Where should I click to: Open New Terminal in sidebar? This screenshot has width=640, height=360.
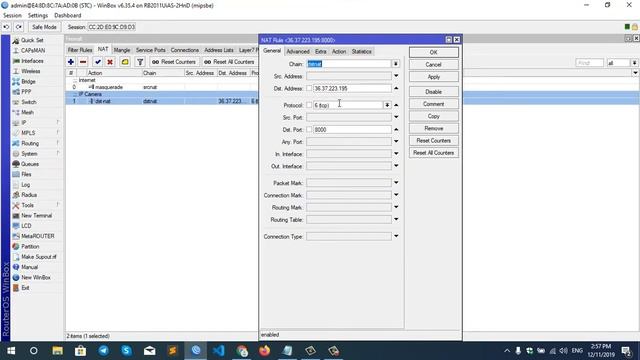pos(36,216)
